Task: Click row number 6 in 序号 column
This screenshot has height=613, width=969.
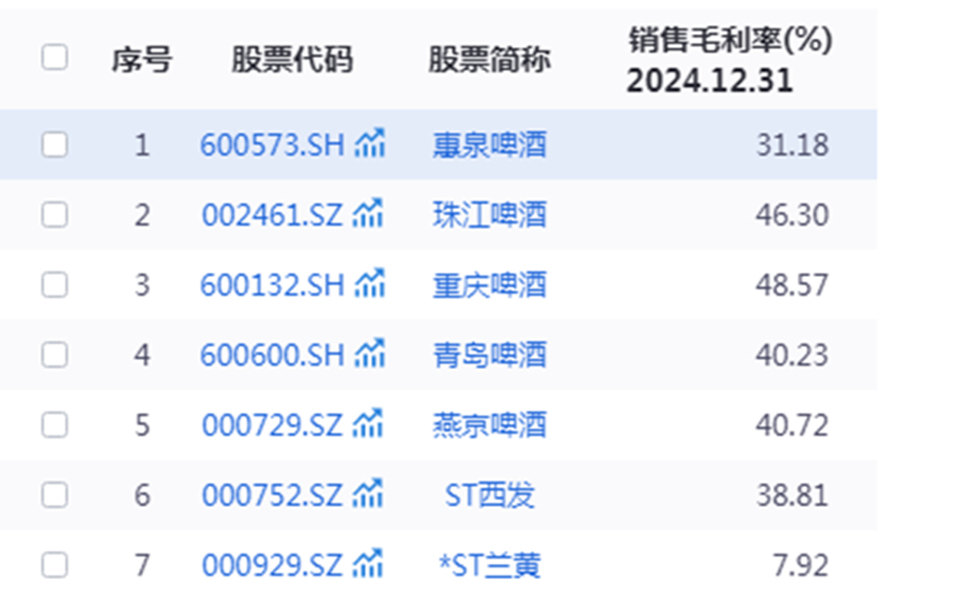Action: (x=142, y=495)
